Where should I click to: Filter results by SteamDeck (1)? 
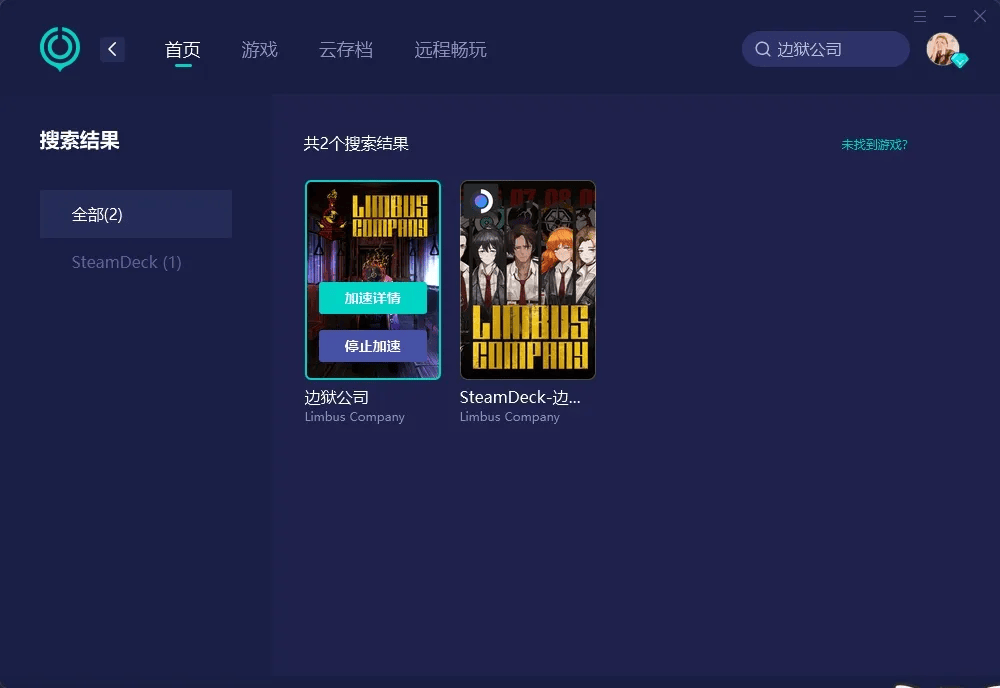(127, 262)
